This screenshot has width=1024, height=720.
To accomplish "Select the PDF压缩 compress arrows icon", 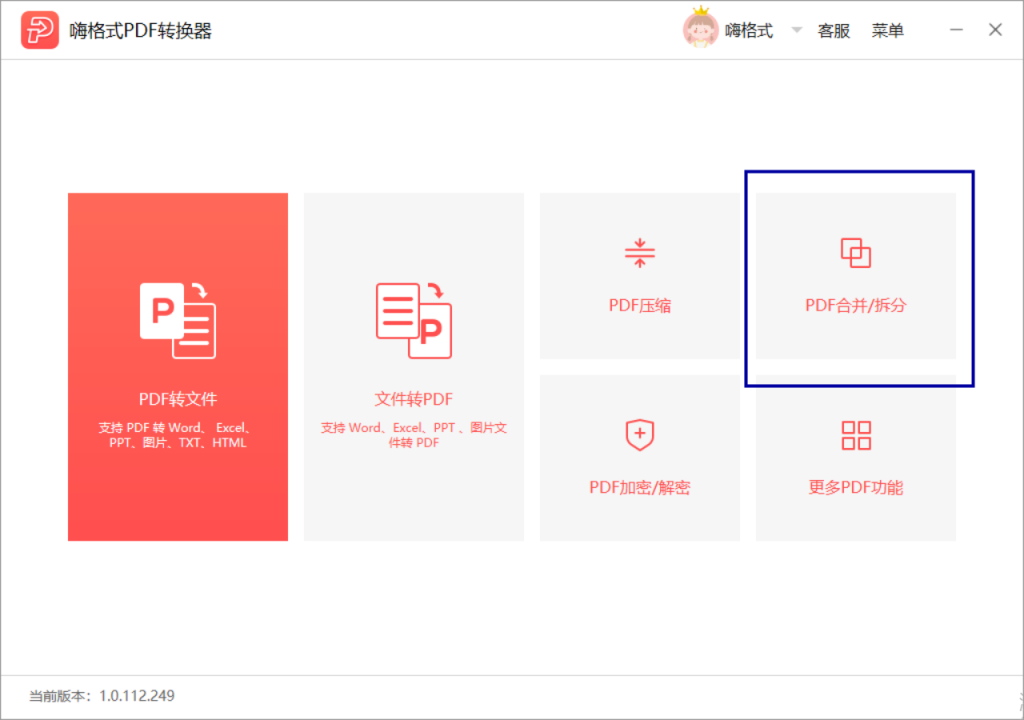I will [640, 253].
